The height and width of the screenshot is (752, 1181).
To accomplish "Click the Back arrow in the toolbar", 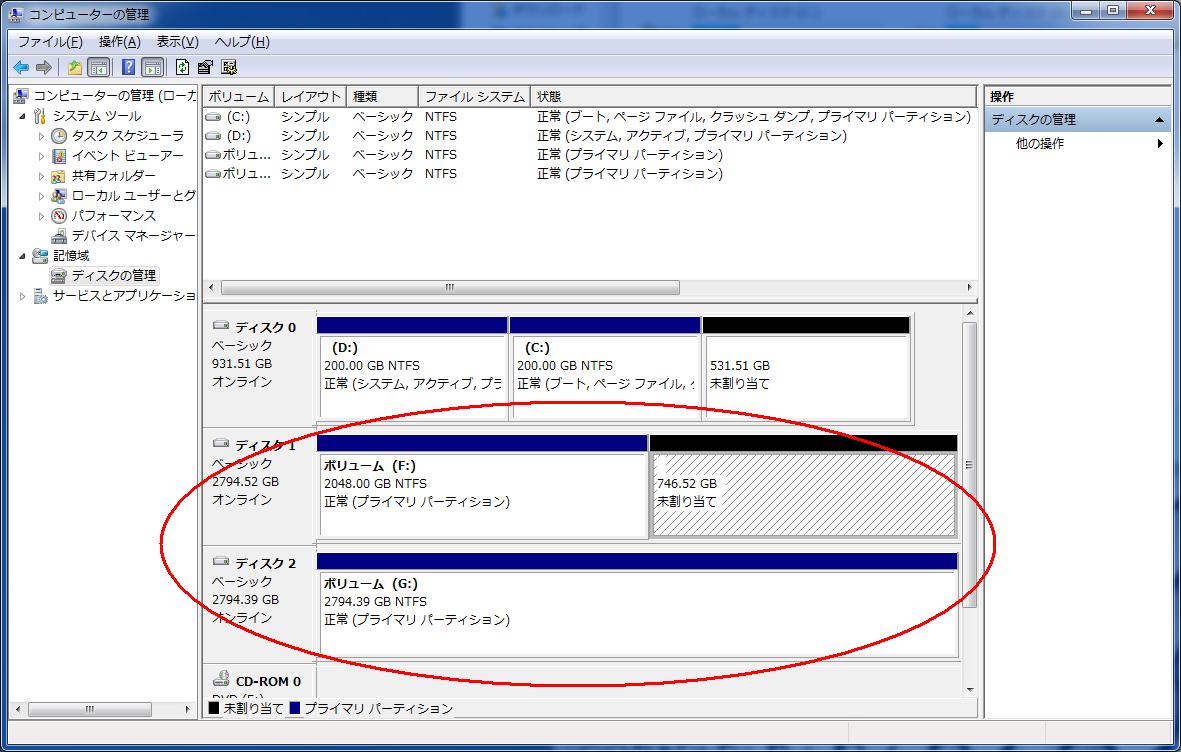I will pyautogui.click(x=21, y=68).
